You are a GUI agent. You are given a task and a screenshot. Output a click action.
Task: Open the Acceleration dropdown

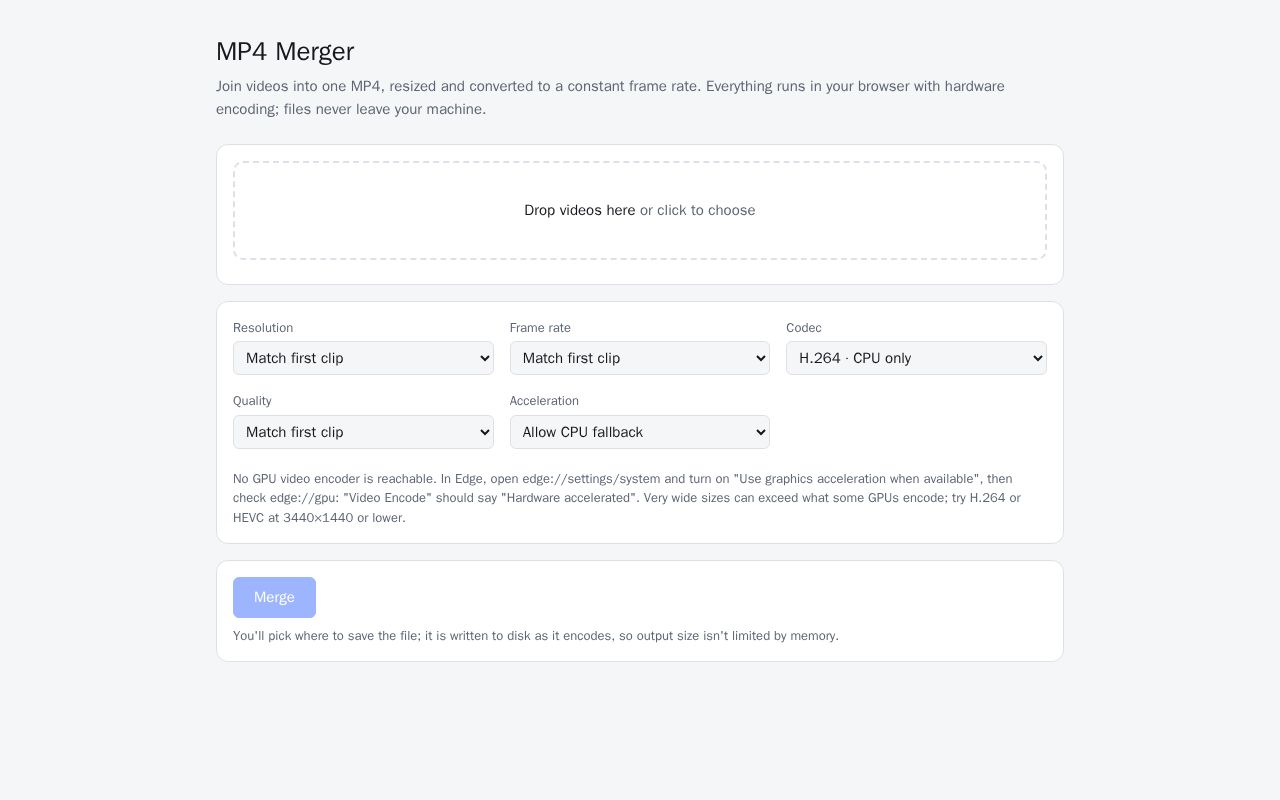pos(640,432)
